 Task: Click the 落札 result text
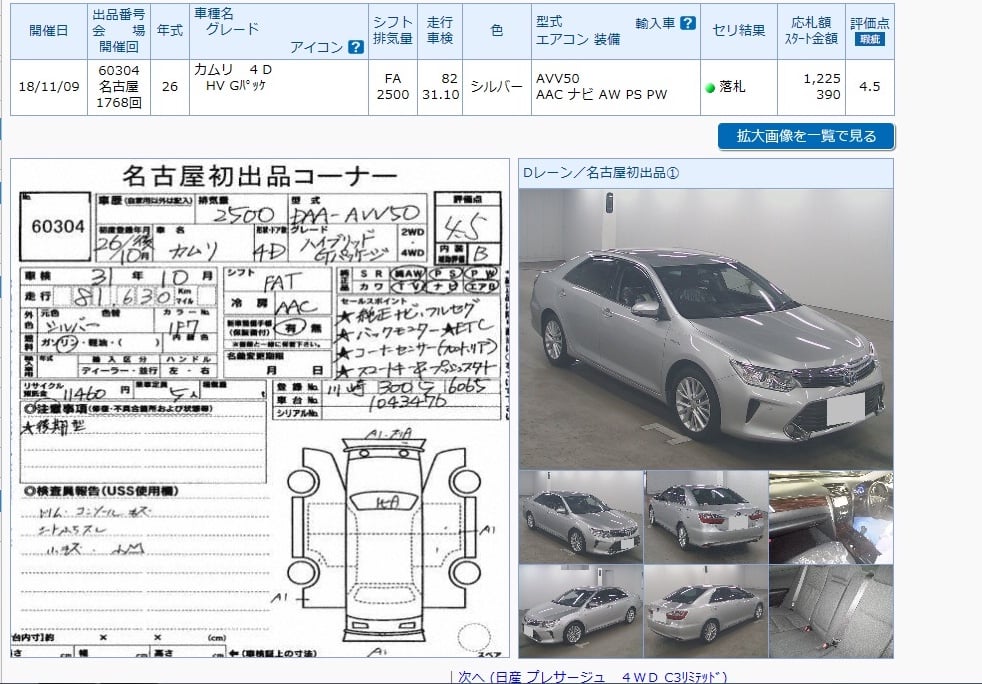click(732, 87)
